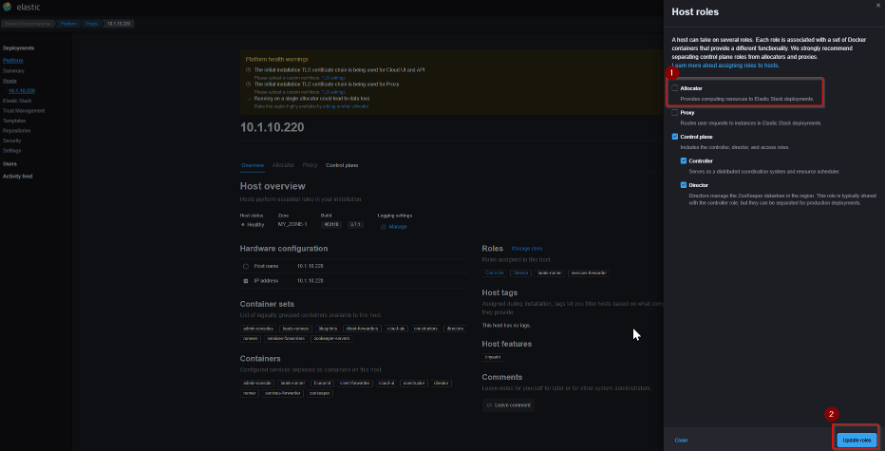The width and height of the screenshot is (886, 452).
Task: Open Learn more about assigning roles link
Action: click(725, 66)
